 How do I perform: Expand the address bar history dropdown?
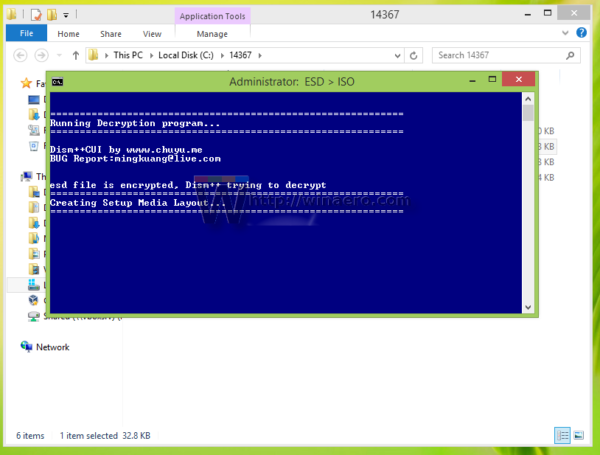398,55
